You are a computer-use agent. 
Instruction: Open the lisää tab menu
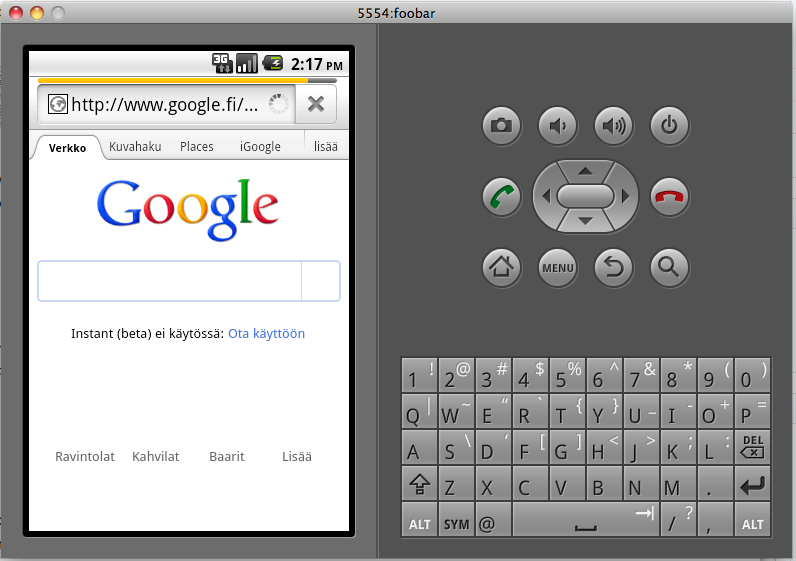click(325, 147)
